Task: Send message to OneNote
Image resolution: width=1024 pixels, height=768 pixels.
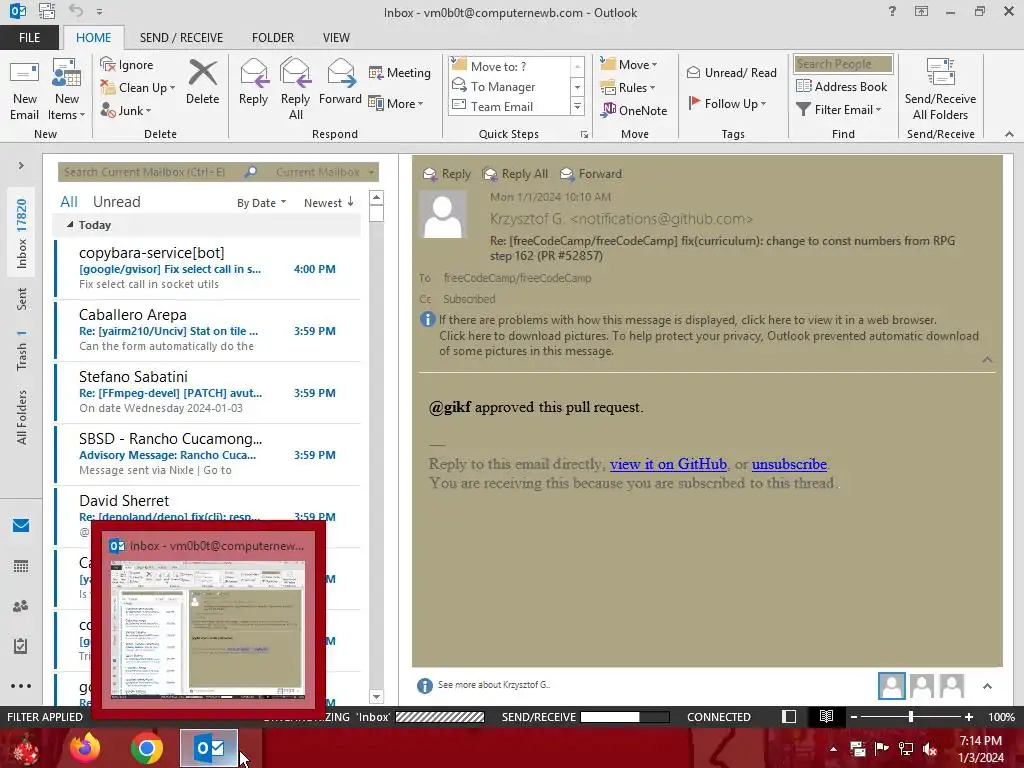Action: point(634,110)
